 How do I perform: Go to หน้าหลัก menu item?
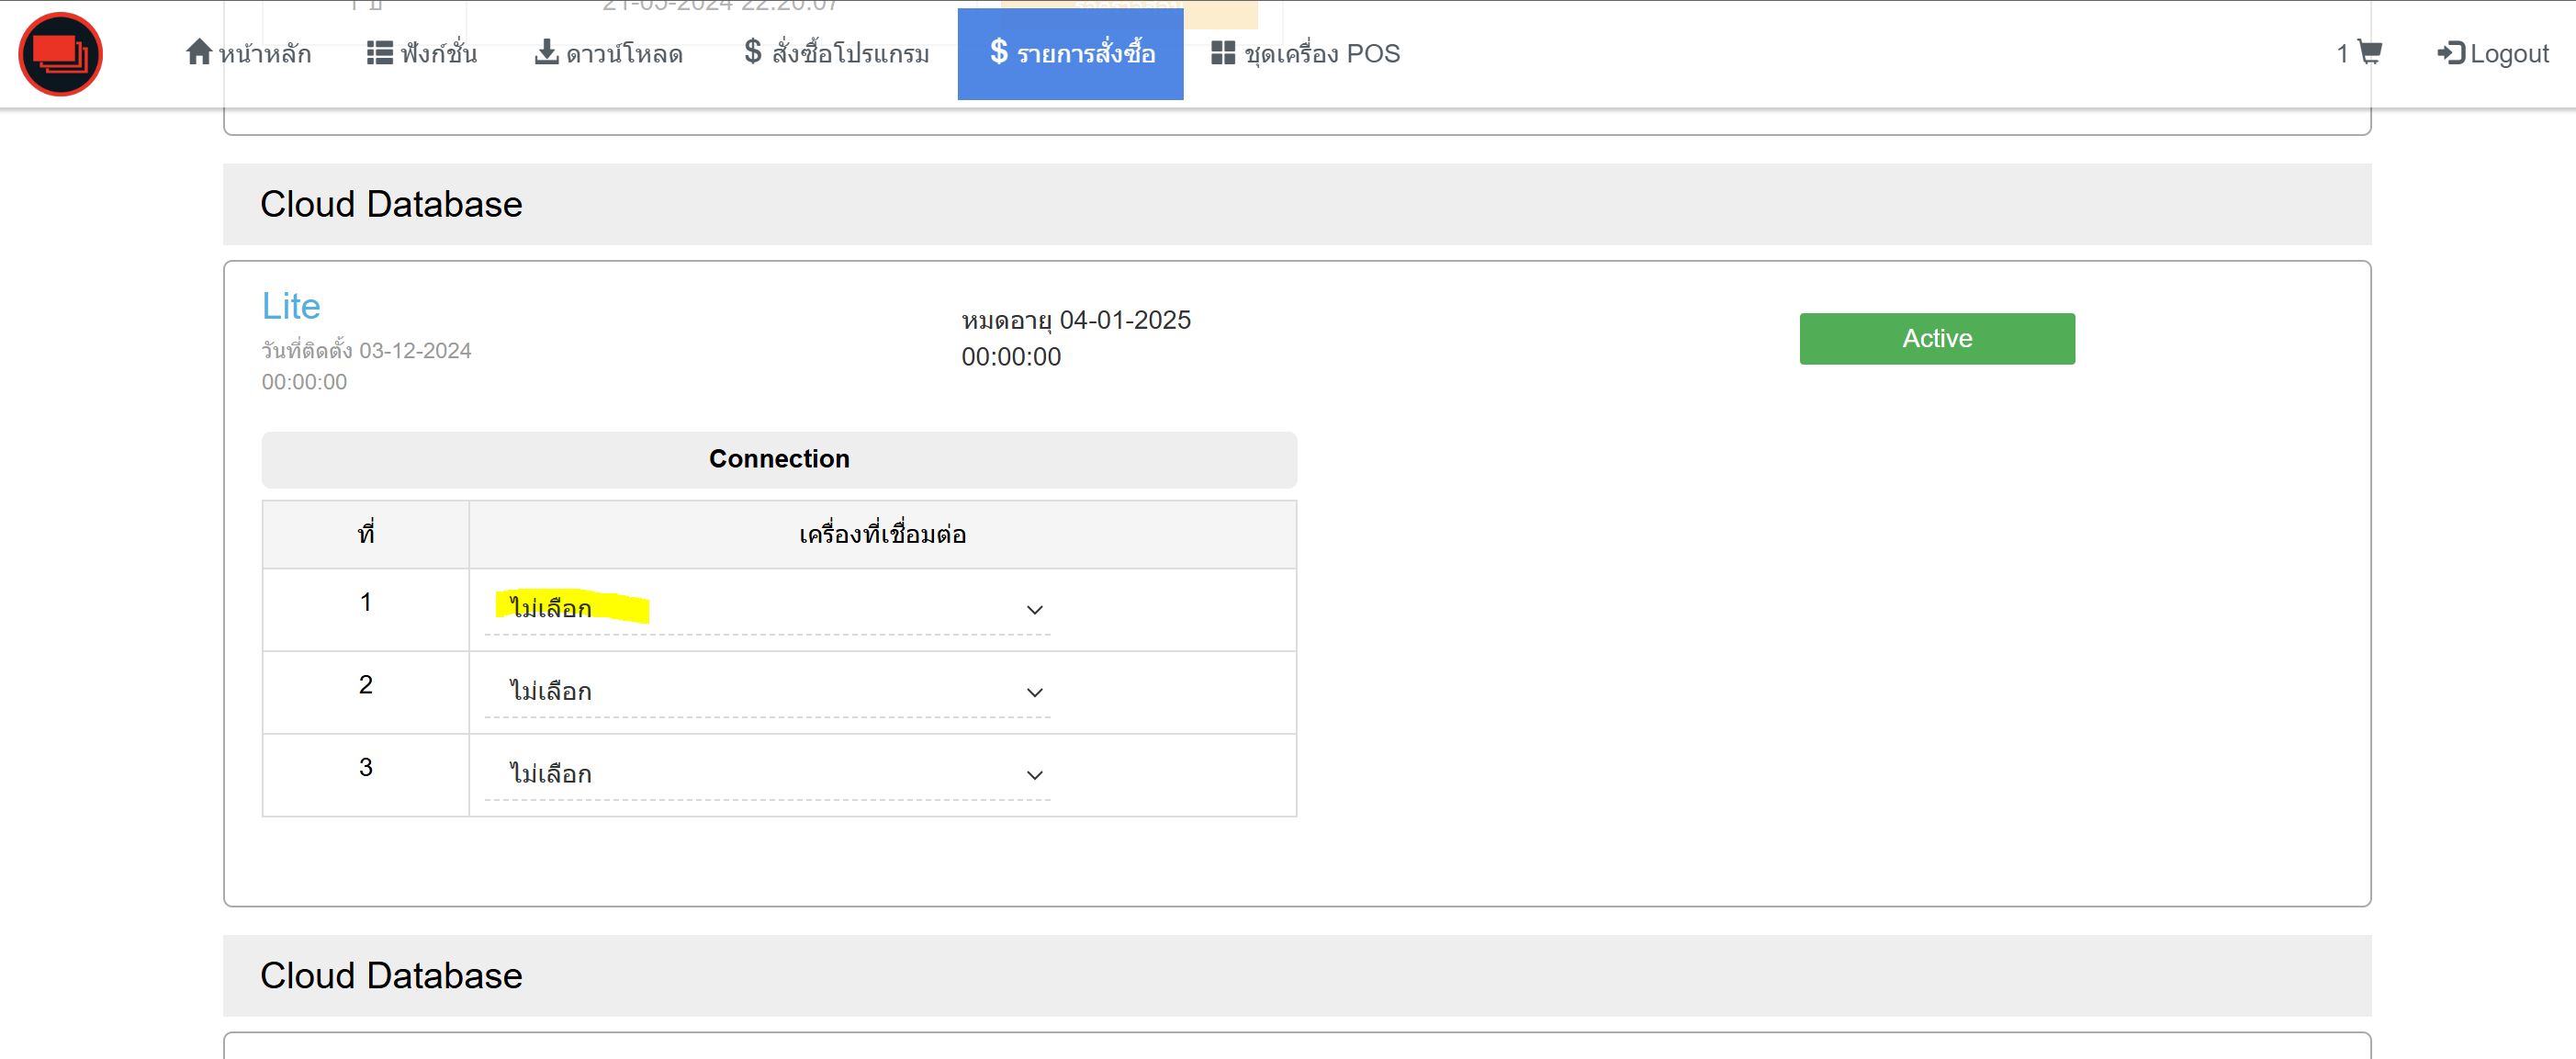265,54
